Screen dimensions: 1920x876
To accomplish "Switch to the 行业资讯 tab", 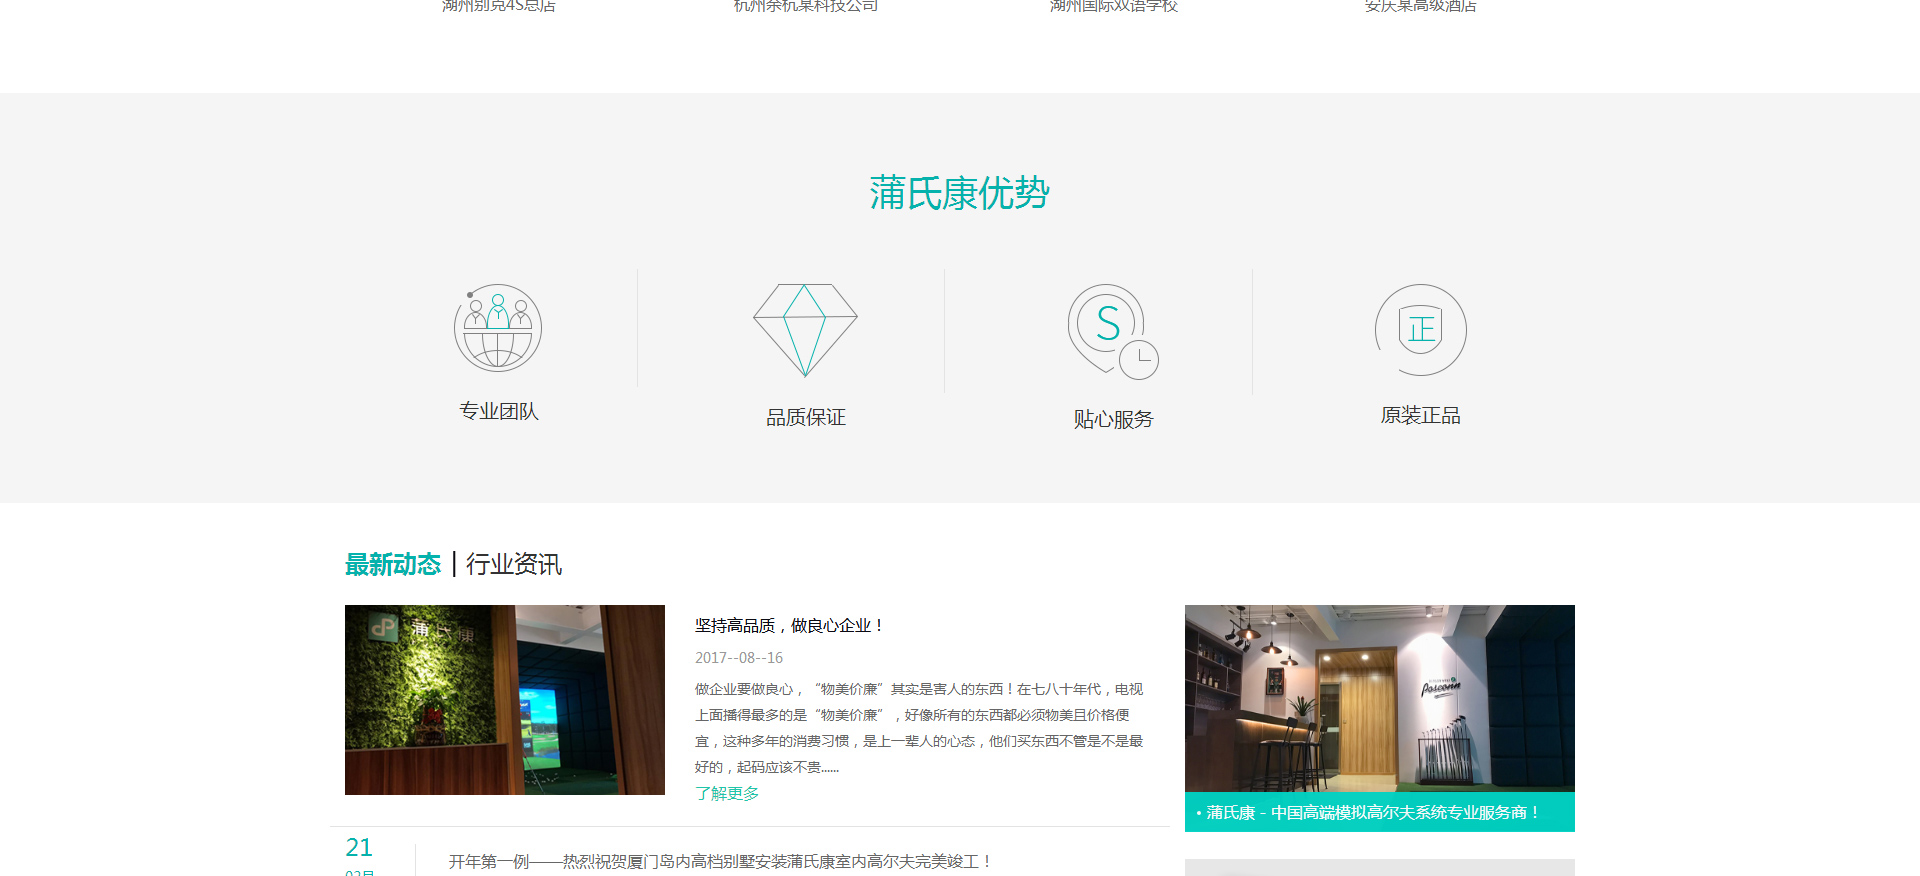I will coord(513,565).
